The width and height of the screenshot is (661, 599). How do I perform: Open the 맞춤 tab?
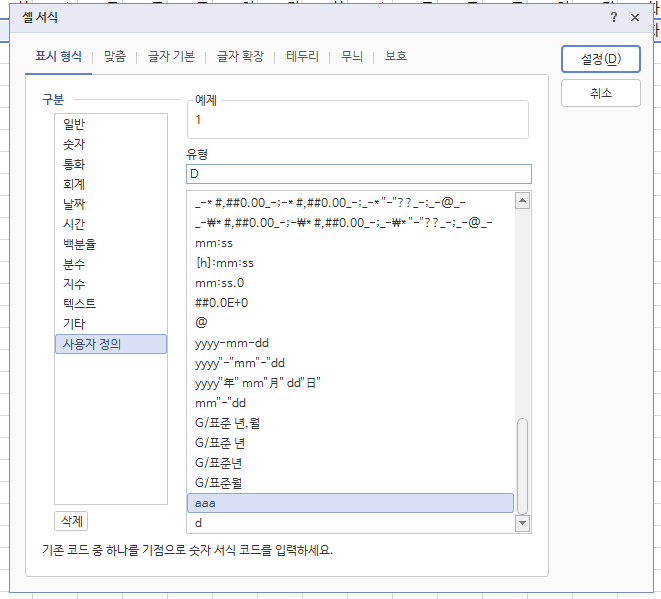click(115, 56)
